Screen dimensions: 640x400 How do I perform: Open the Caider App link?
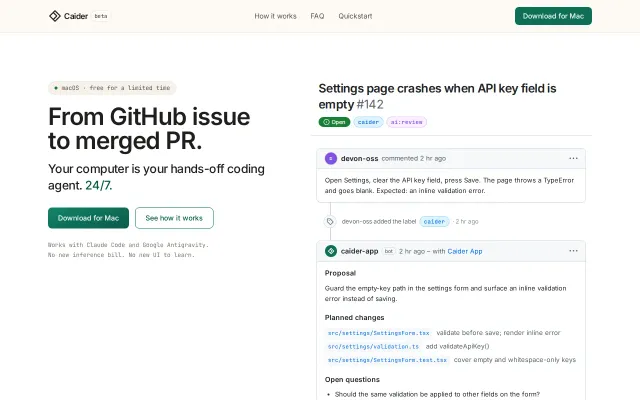point(465,251)
